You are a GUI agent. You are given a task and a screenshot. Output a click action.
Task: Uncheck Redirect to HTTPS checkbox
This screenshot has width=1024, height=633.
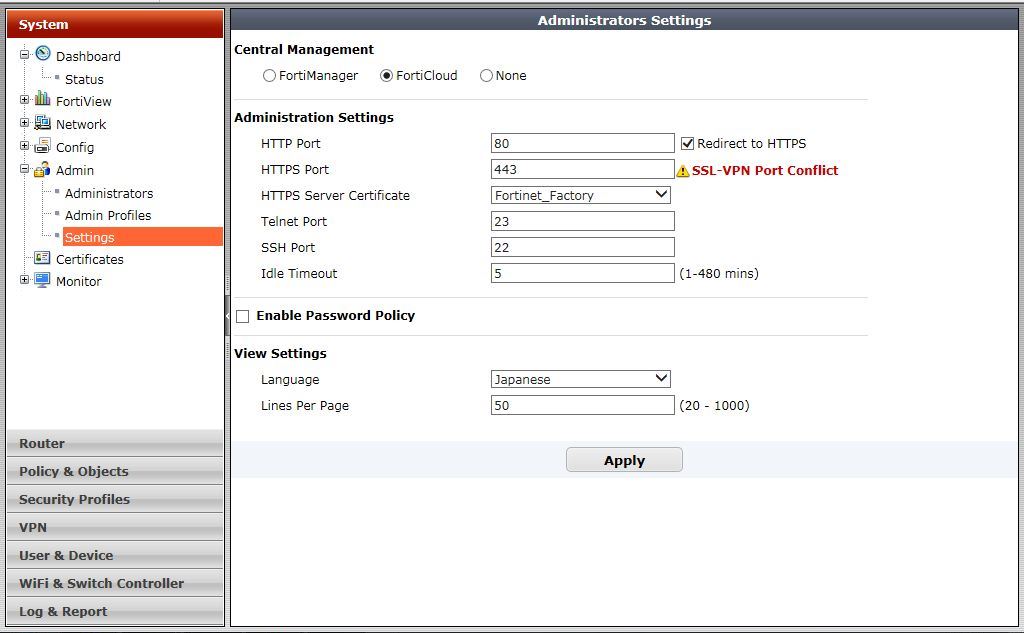click(687, 144)
